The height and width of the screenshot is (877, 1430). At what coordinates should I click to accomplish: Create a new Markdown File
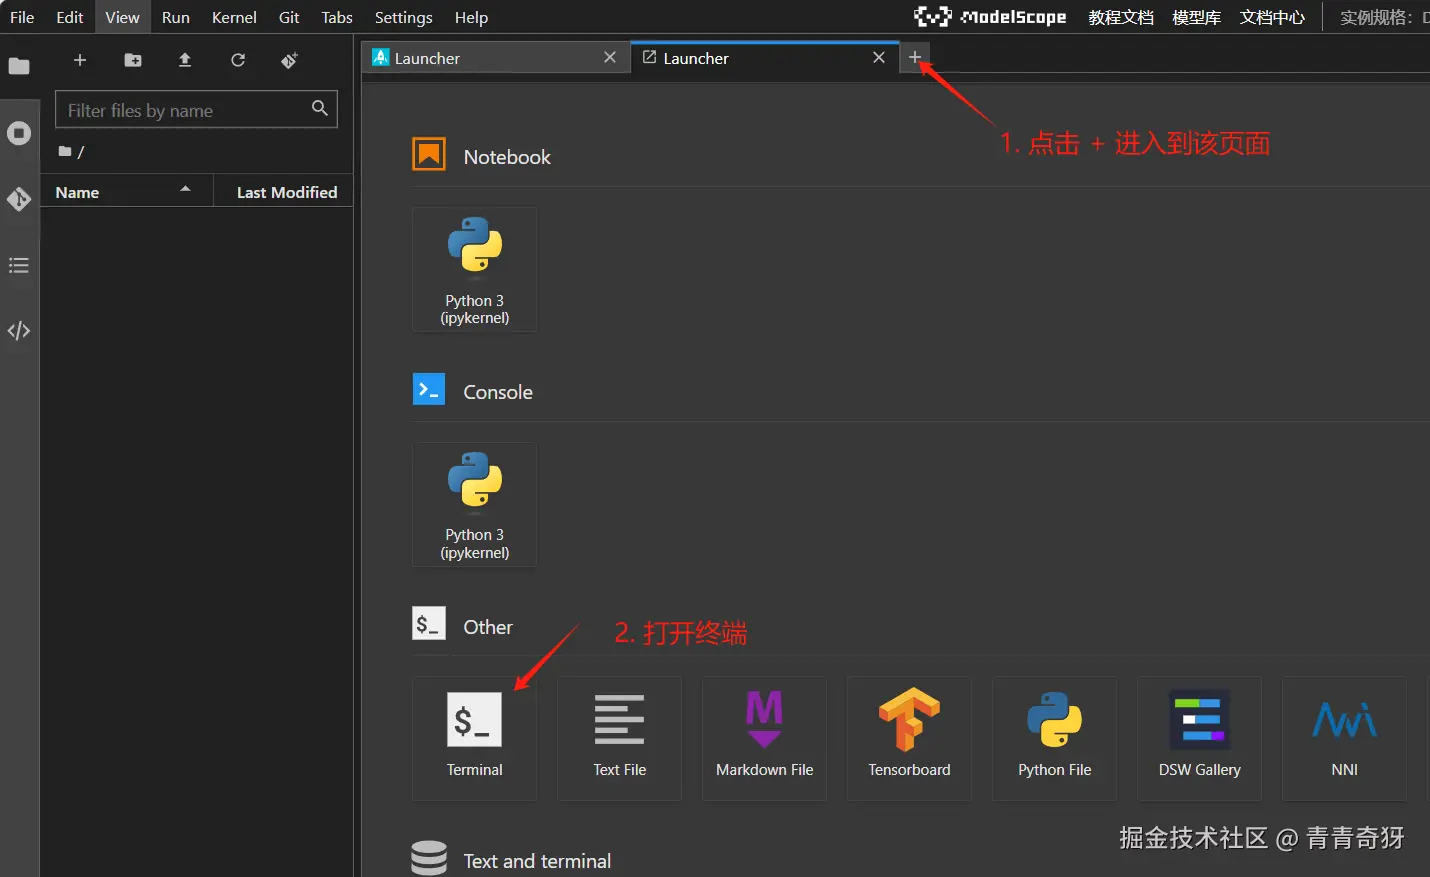[x=765, y=738]
